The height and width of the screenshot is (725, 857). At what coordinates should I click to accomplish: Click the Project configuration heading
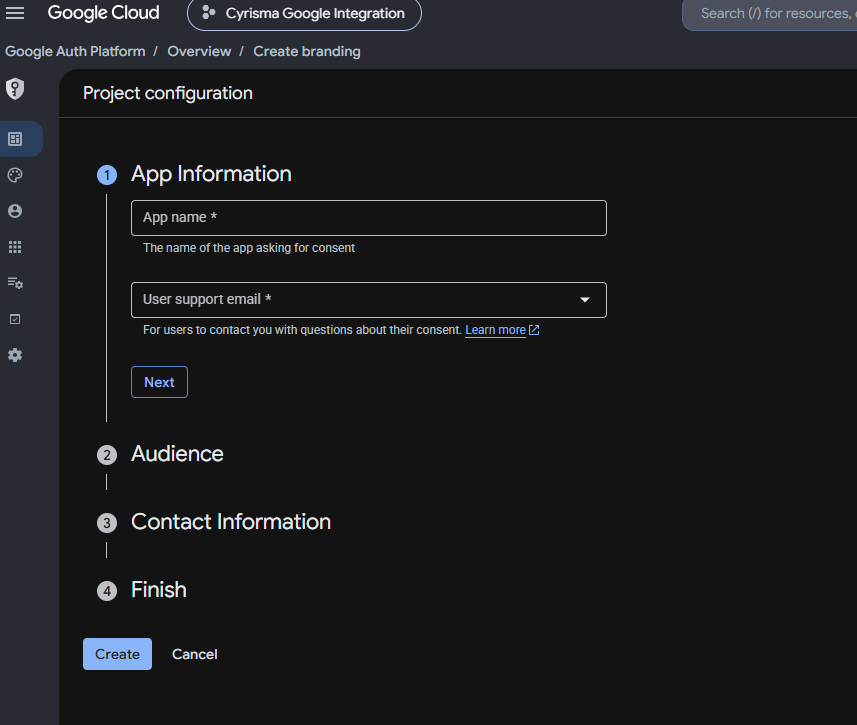(168, 93)
